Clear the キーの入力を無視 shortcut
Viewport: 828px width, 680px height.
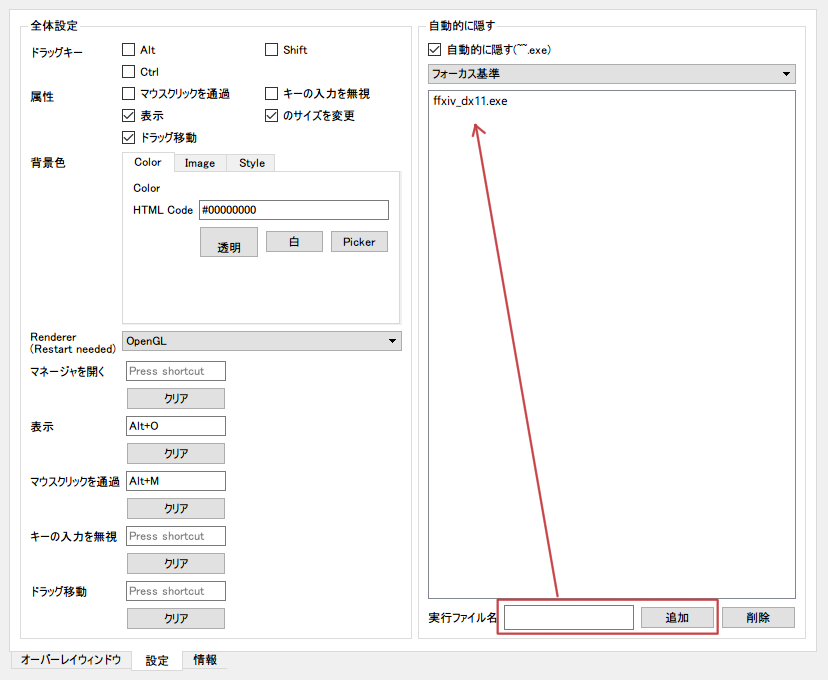pos(176,563)
